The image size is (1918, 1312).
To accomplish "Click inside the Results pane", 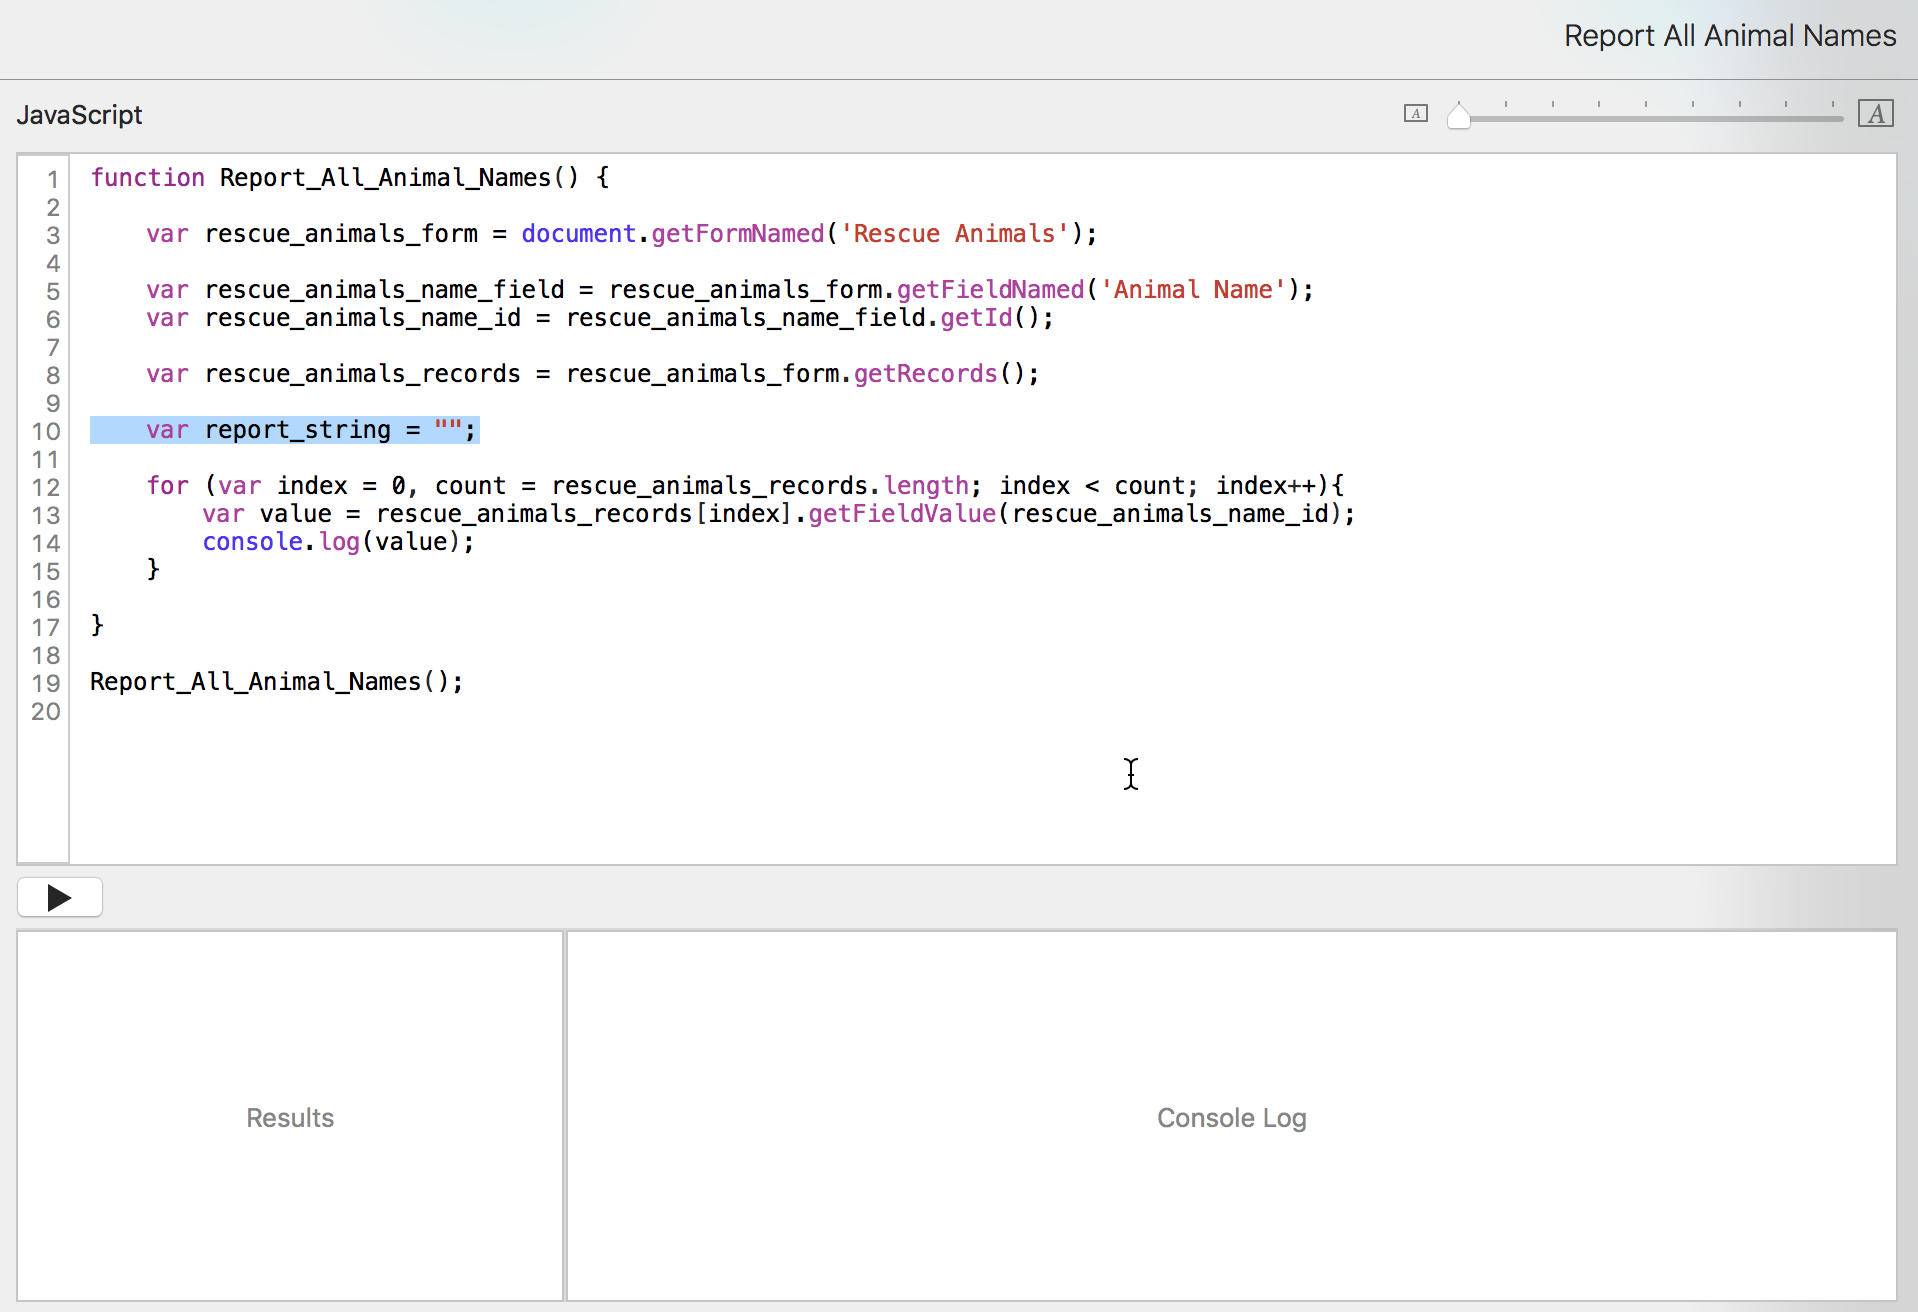I will [x=290, y=1116].
